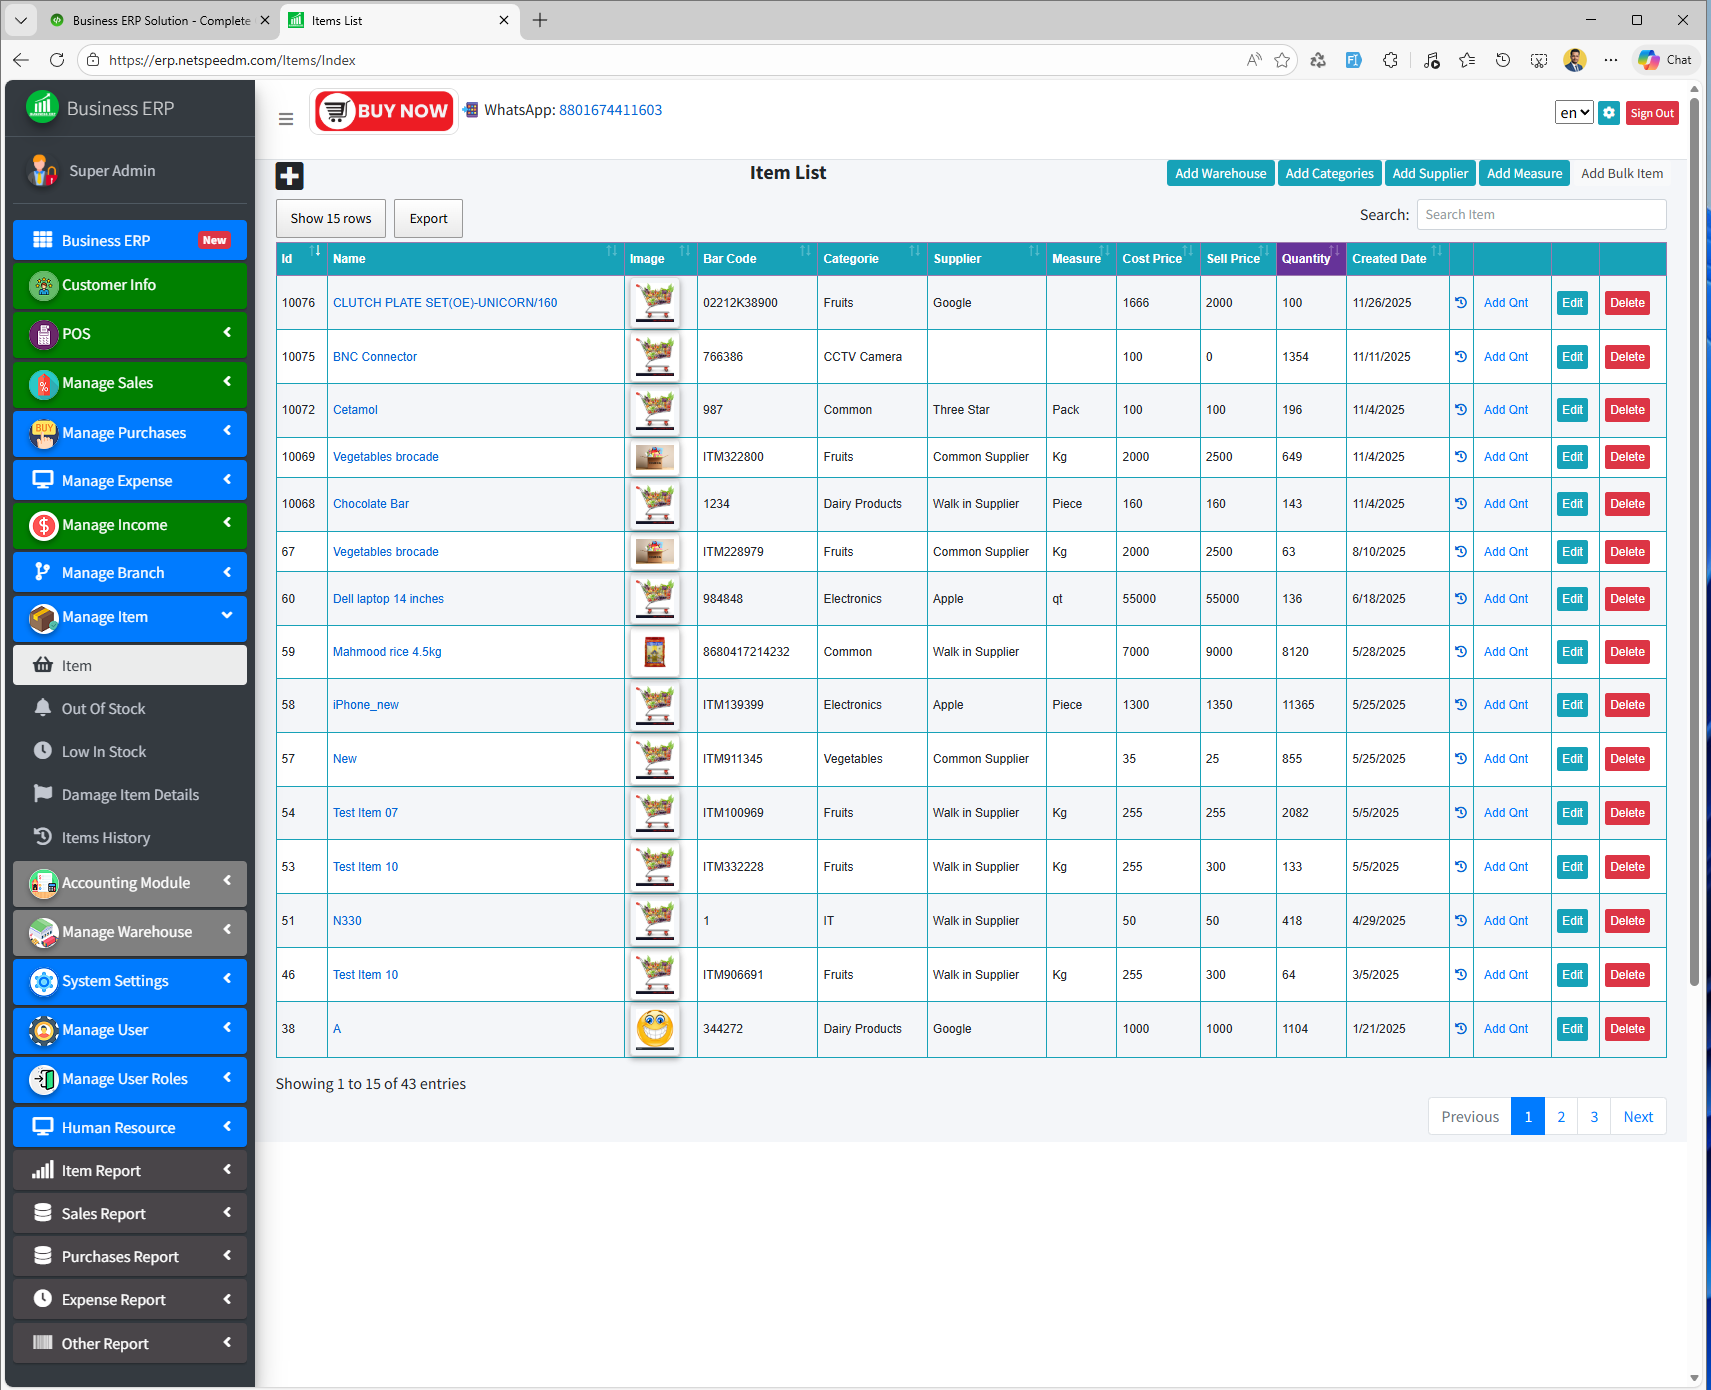
Task: Select the Items History sidebar icon
Action: 44,837
